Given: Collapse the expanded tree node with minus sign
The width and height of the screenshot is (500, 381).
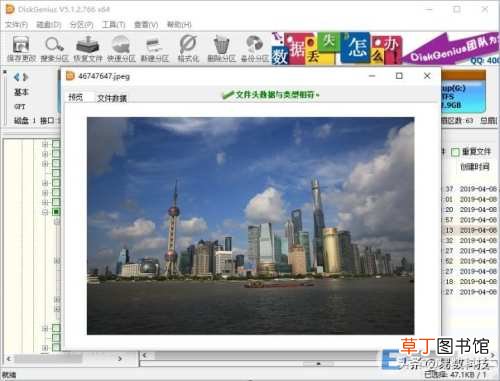Looking at the screenshot, I should tap(45, 212).
